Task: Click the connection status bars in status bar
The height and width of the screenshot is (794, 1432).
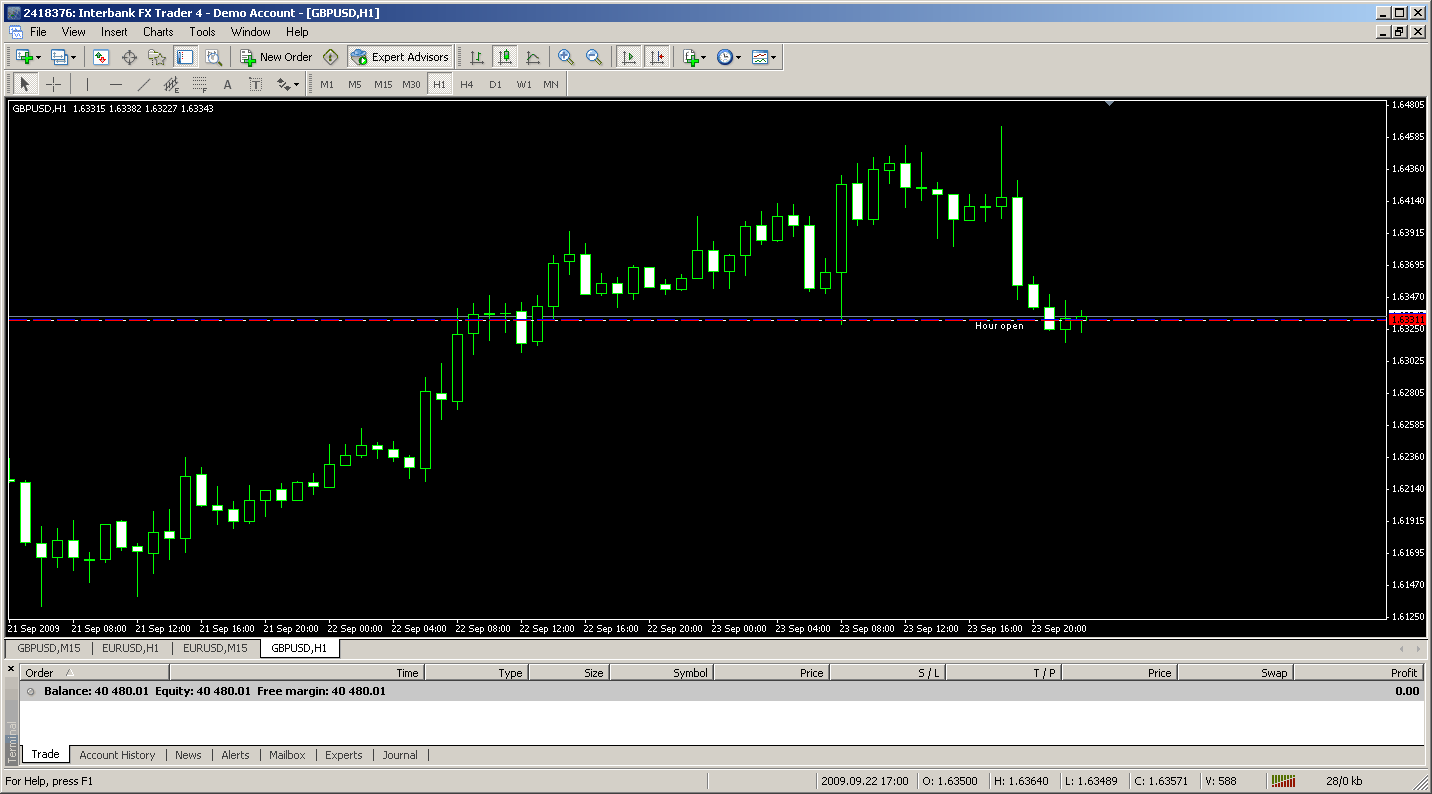Action: [x=1284, y=781]
